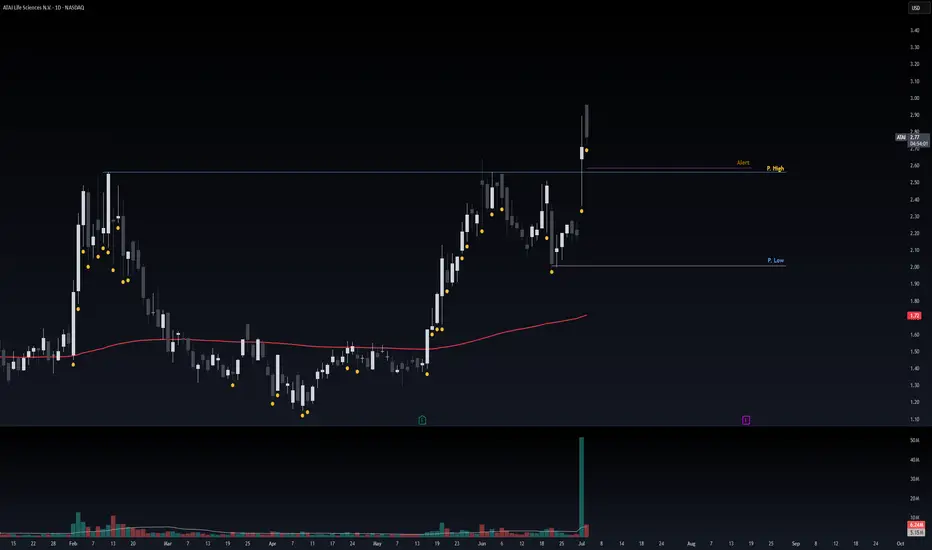
Task: Click the Jul date on time axis
Action: pyautogui.click(x=582, y=543)
